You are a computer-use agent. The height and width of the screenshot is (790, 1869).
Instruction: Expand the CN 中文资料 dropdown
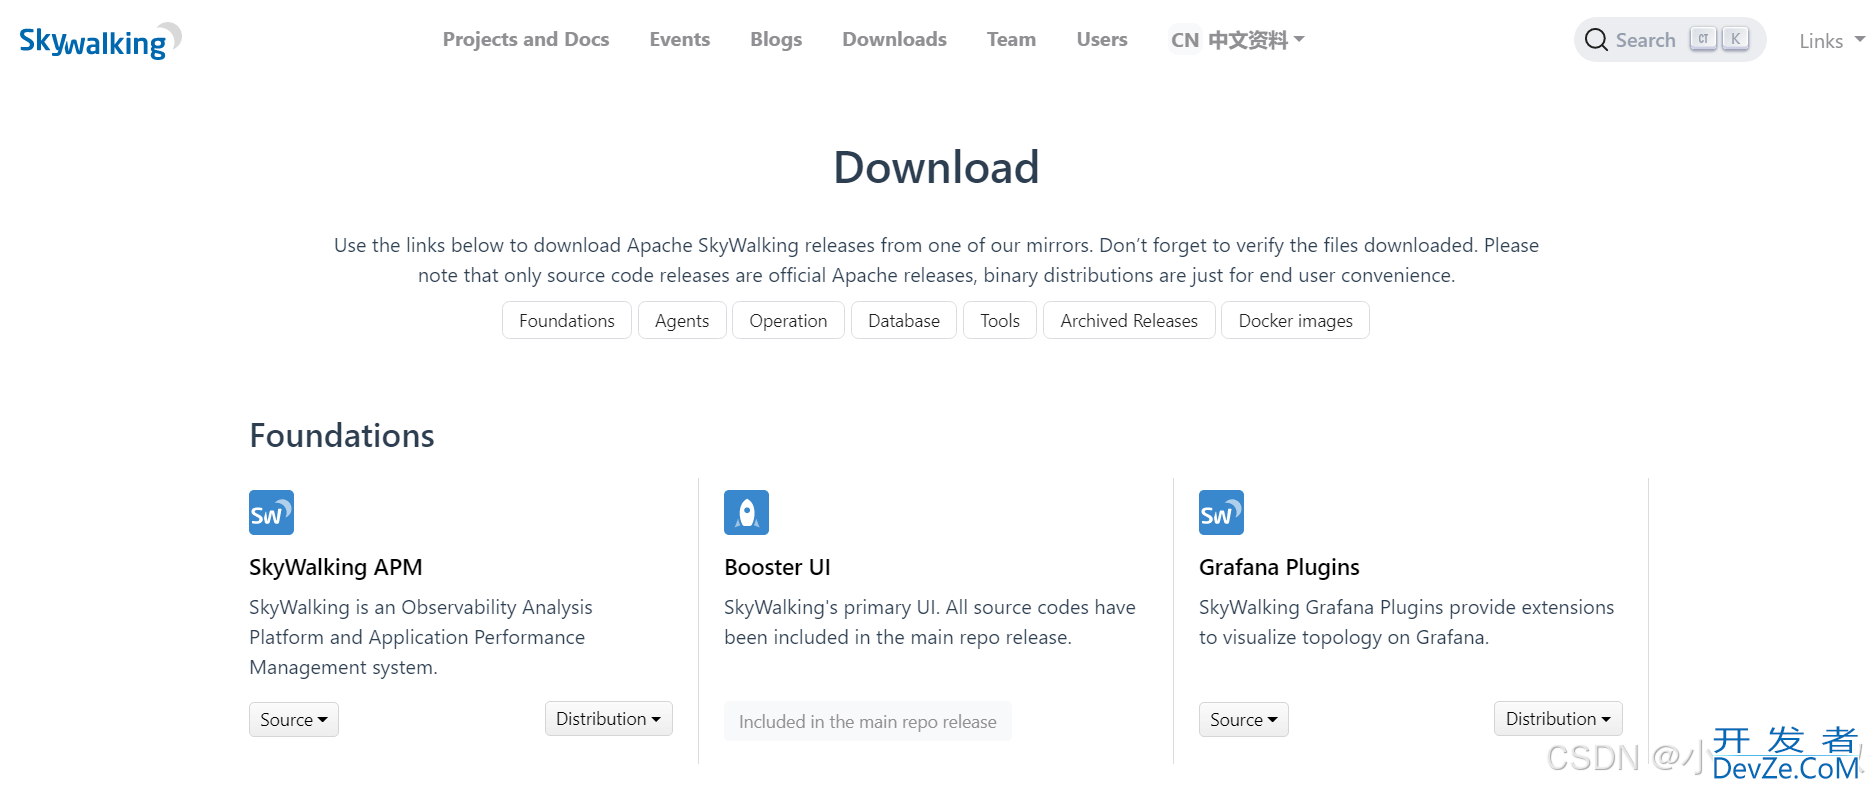[1237, 40]
